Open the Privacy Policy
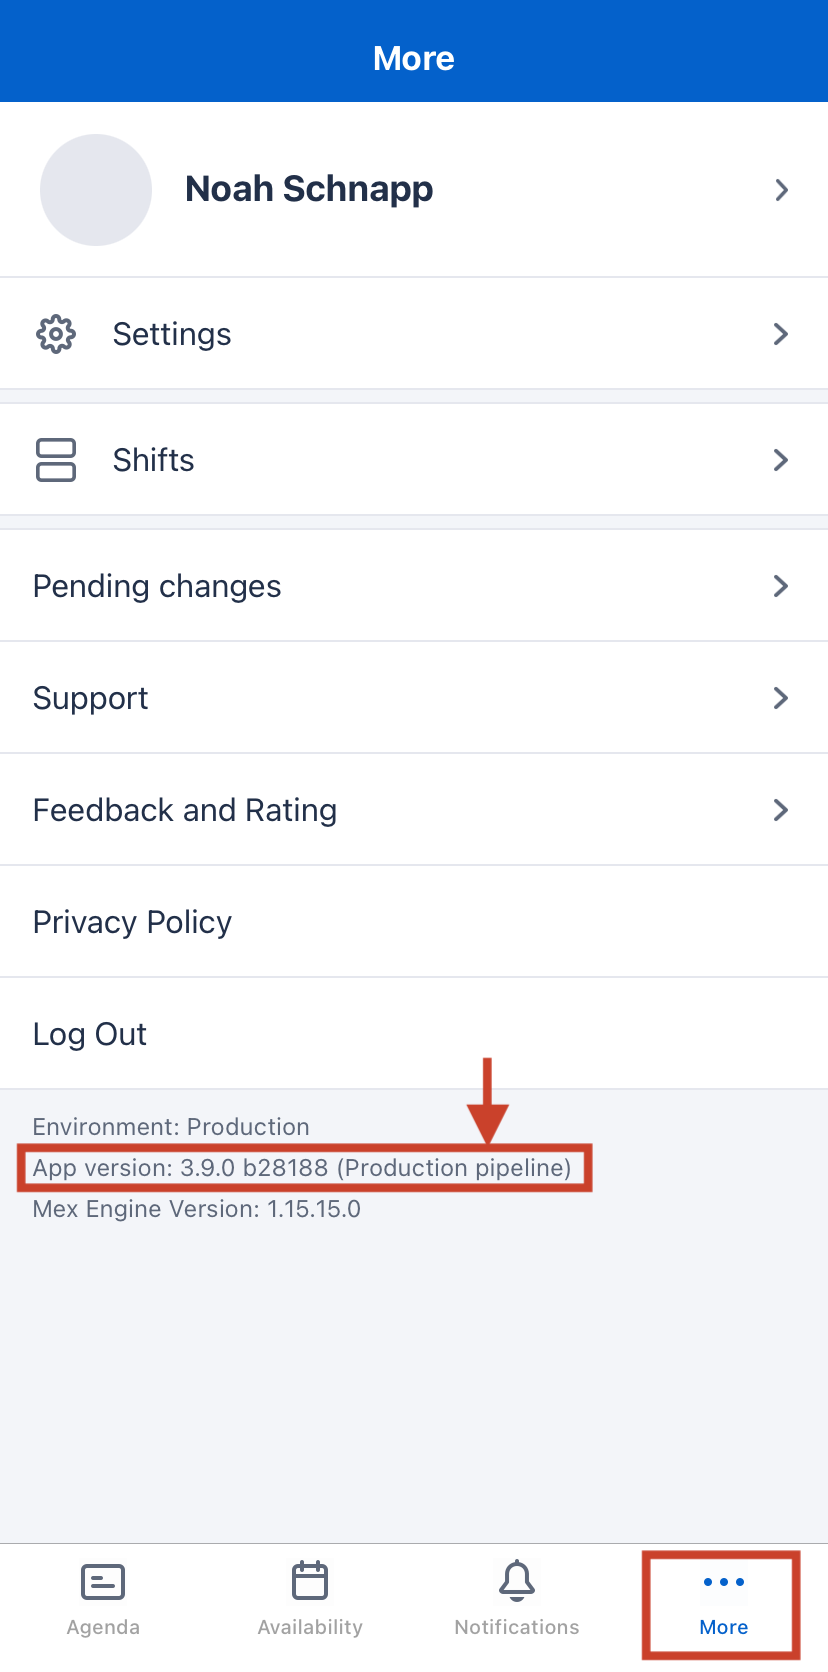 point(131,921)
